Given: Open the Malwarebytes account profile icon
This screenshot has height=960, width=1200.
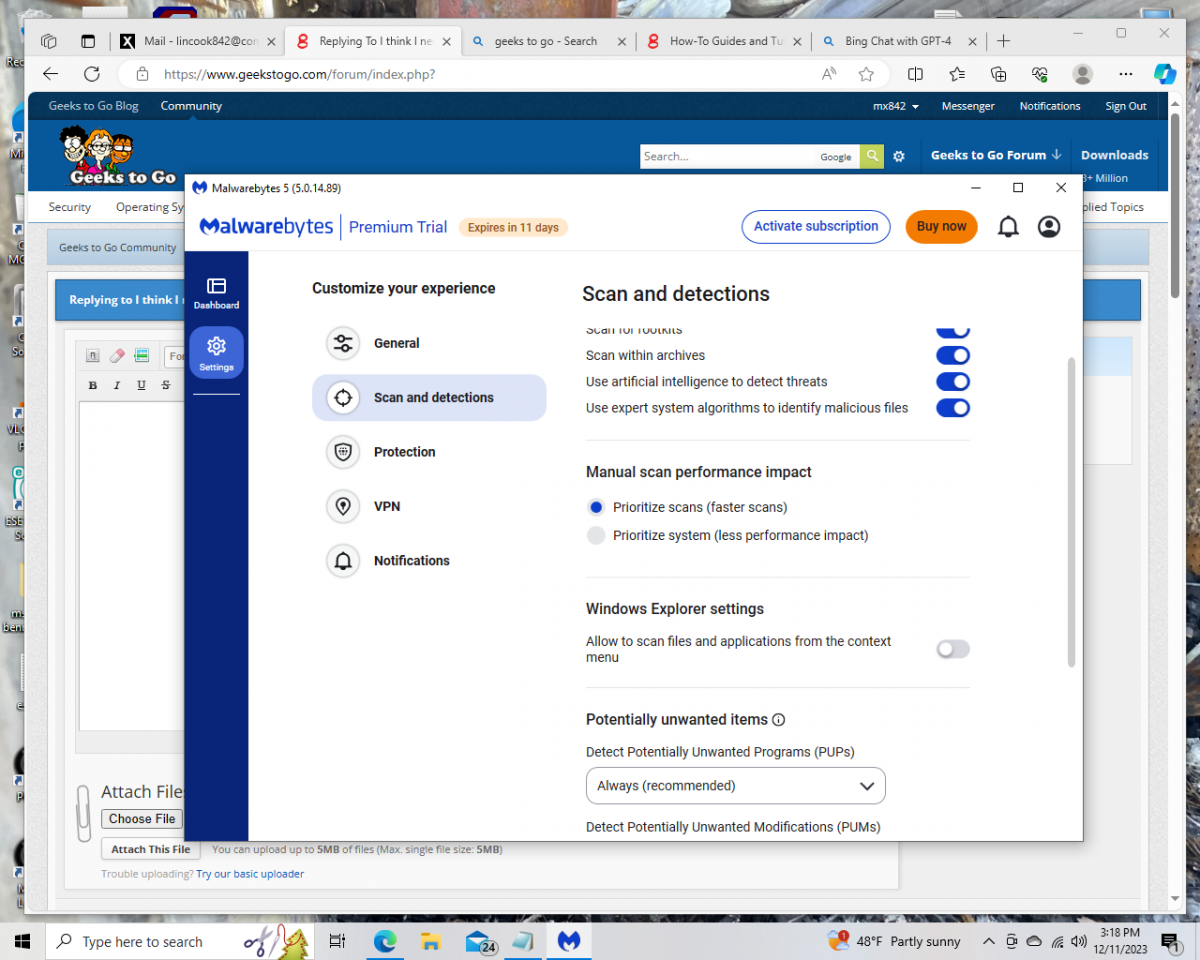Looking at the screenshot, I should (1049, 227).
